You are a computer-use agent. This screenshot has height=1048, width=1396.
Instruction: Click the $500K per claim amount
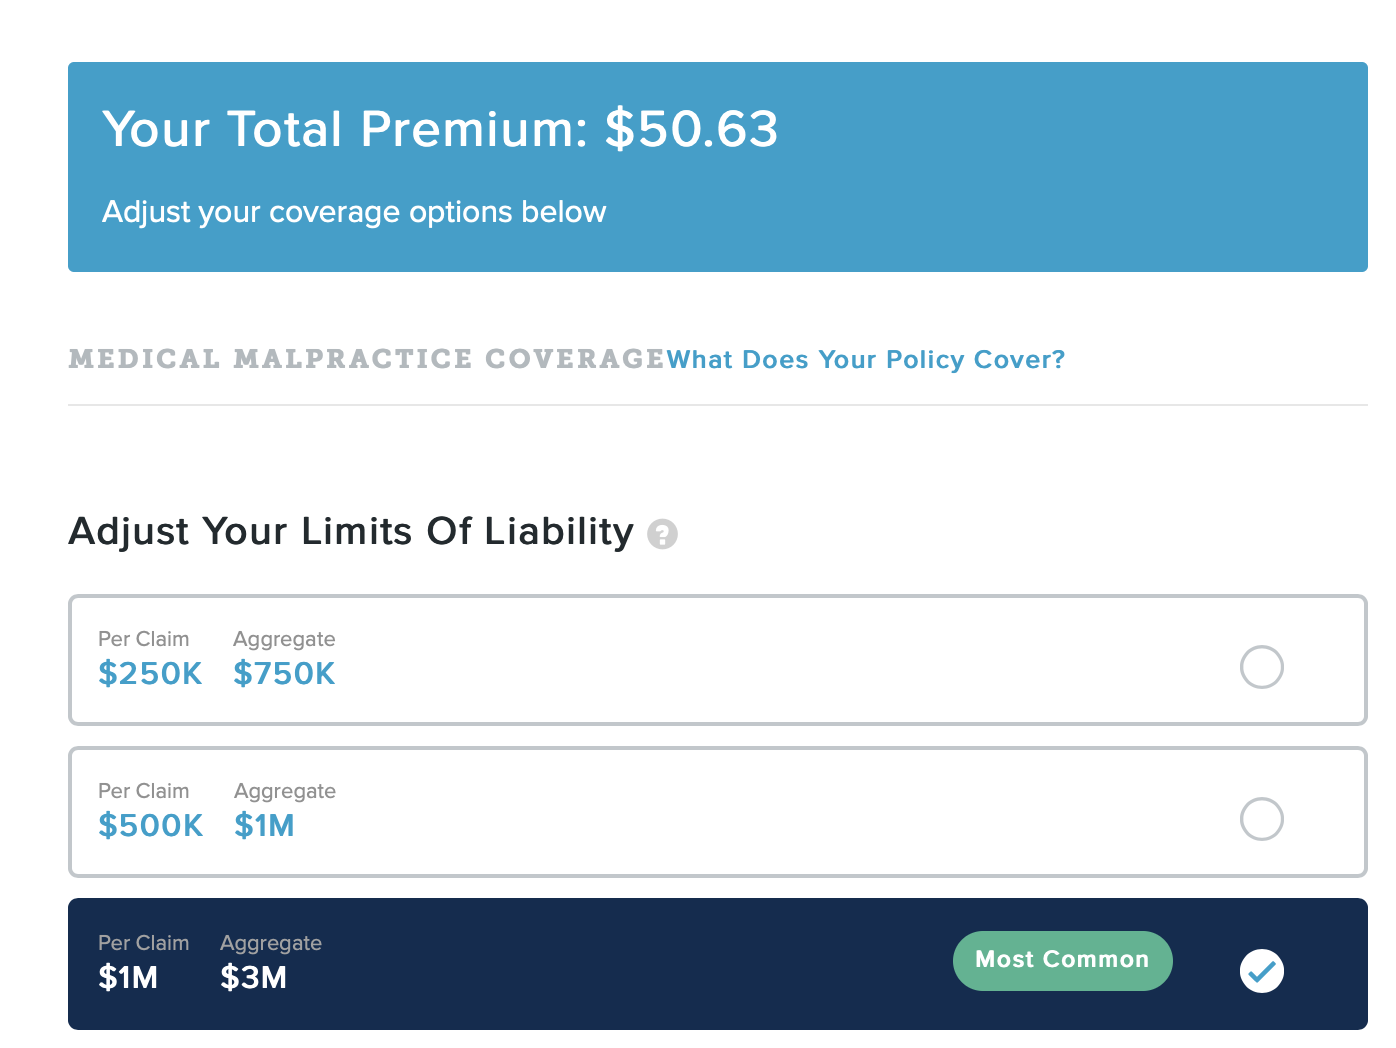[x=150, y=826]
